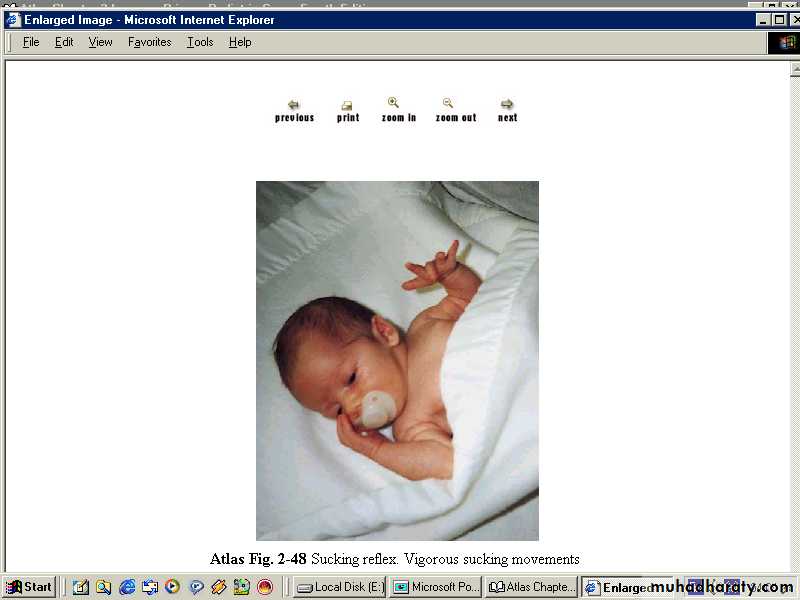Click the print icon above the image
The height and width of the screenshot is (600, 800).
click(x=347, y=105)
